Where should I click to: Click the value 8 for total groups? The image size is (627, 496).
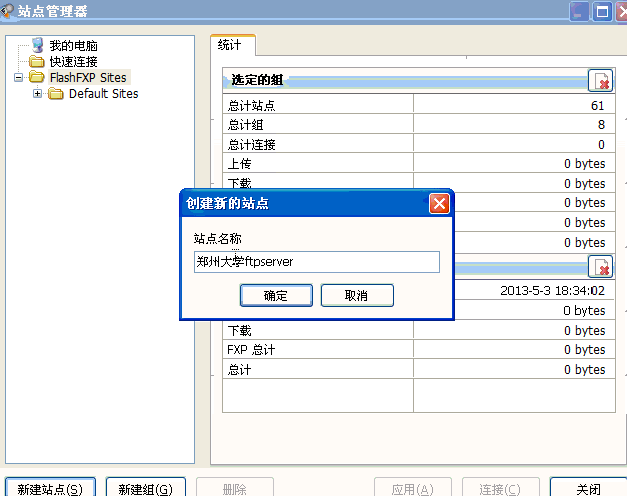click(601, 125)
